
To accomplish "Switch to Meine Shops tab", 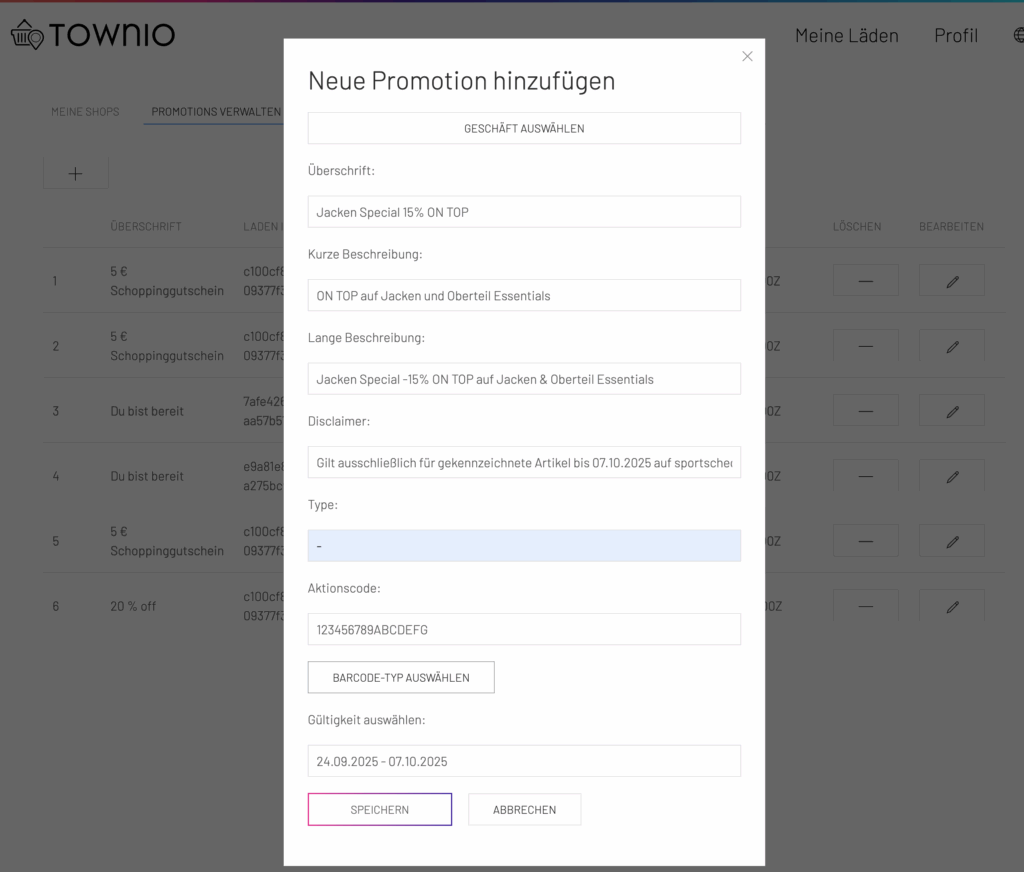I will 85,112.
